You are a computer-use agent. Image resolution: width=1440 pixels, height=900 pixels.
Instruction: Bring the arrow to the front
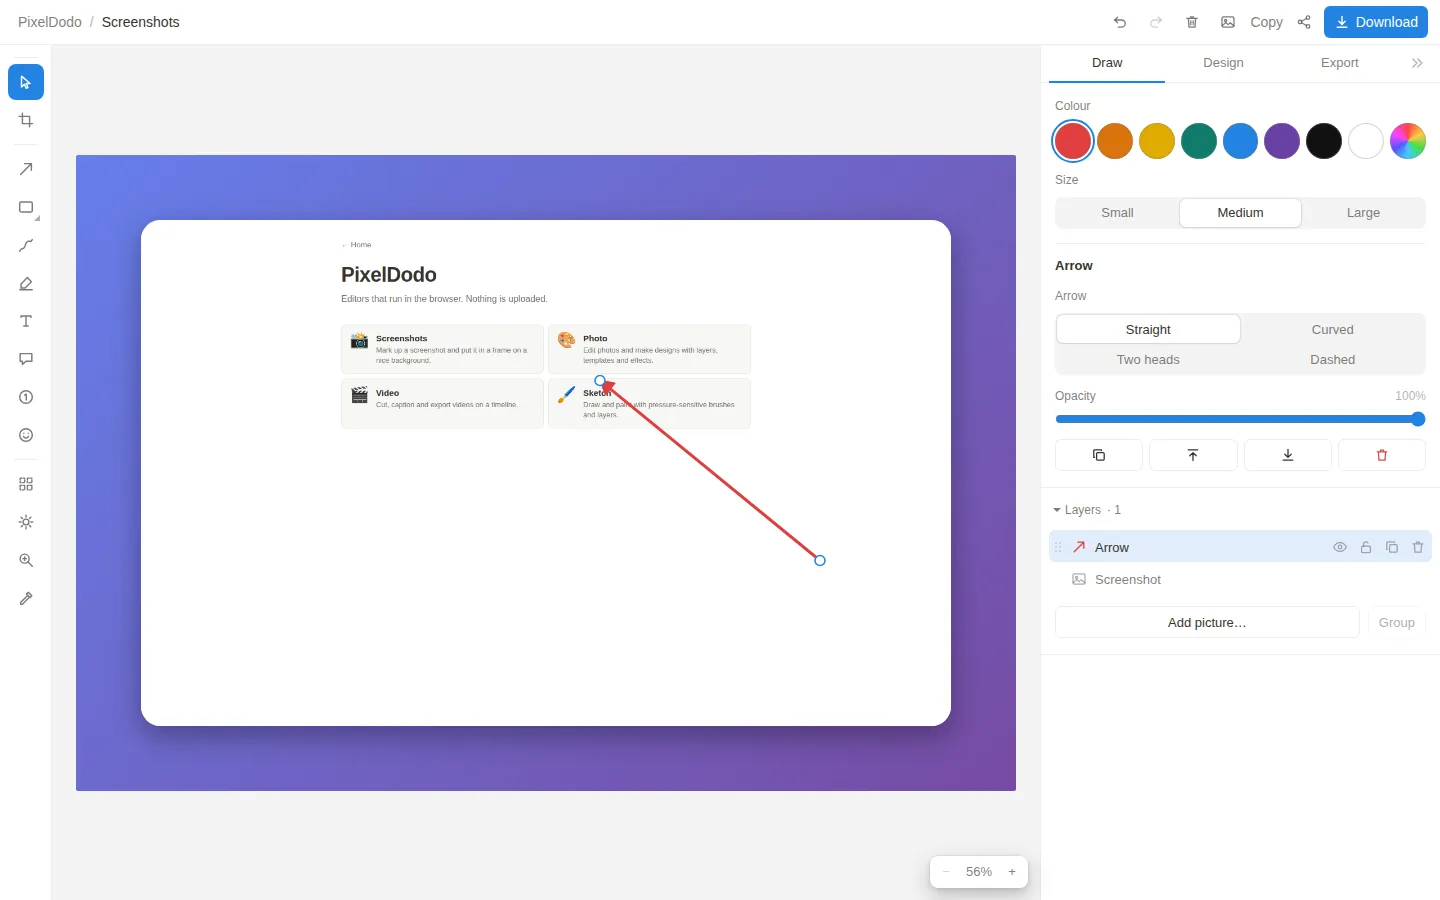(1193, 455)
